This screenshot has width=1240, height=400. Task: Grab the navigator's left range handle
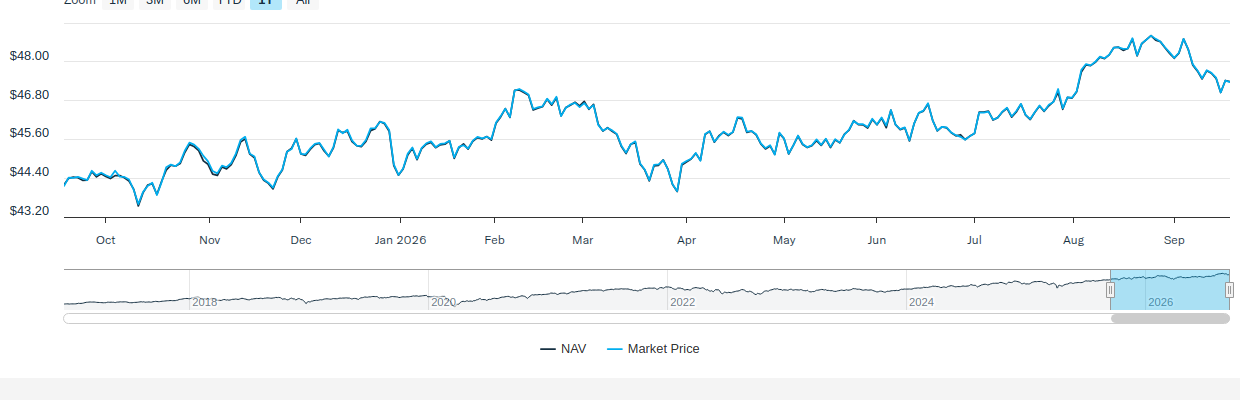coord(1110,290)
